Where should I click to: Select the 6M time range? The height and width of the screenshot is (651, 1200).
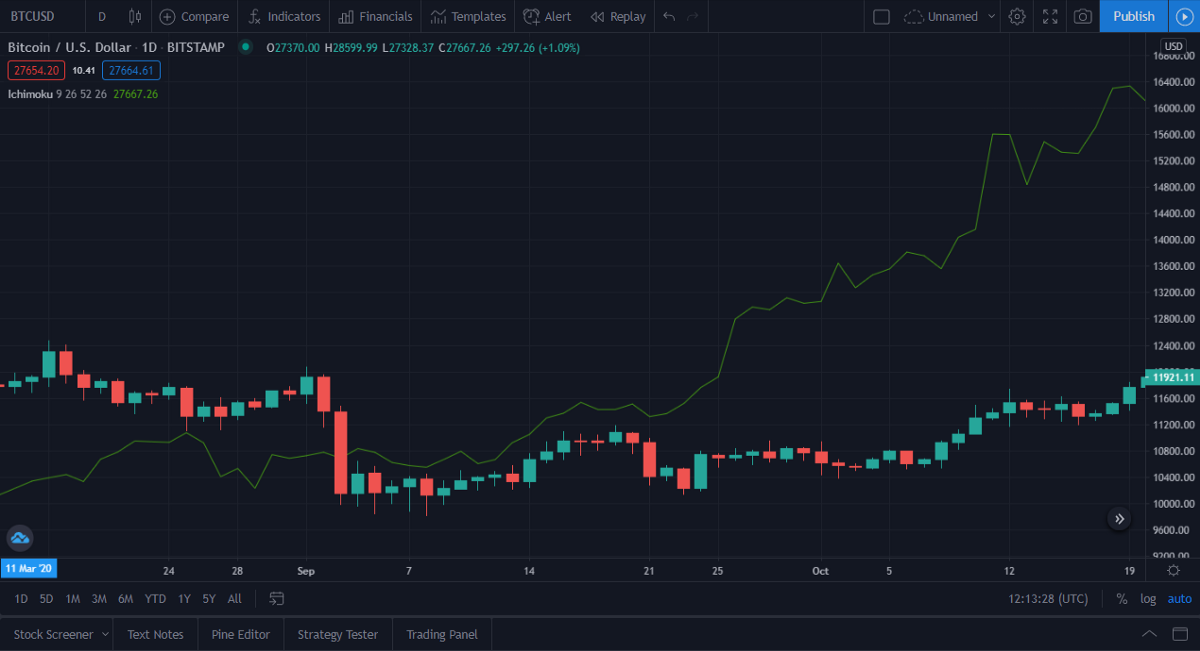[125, 598]
